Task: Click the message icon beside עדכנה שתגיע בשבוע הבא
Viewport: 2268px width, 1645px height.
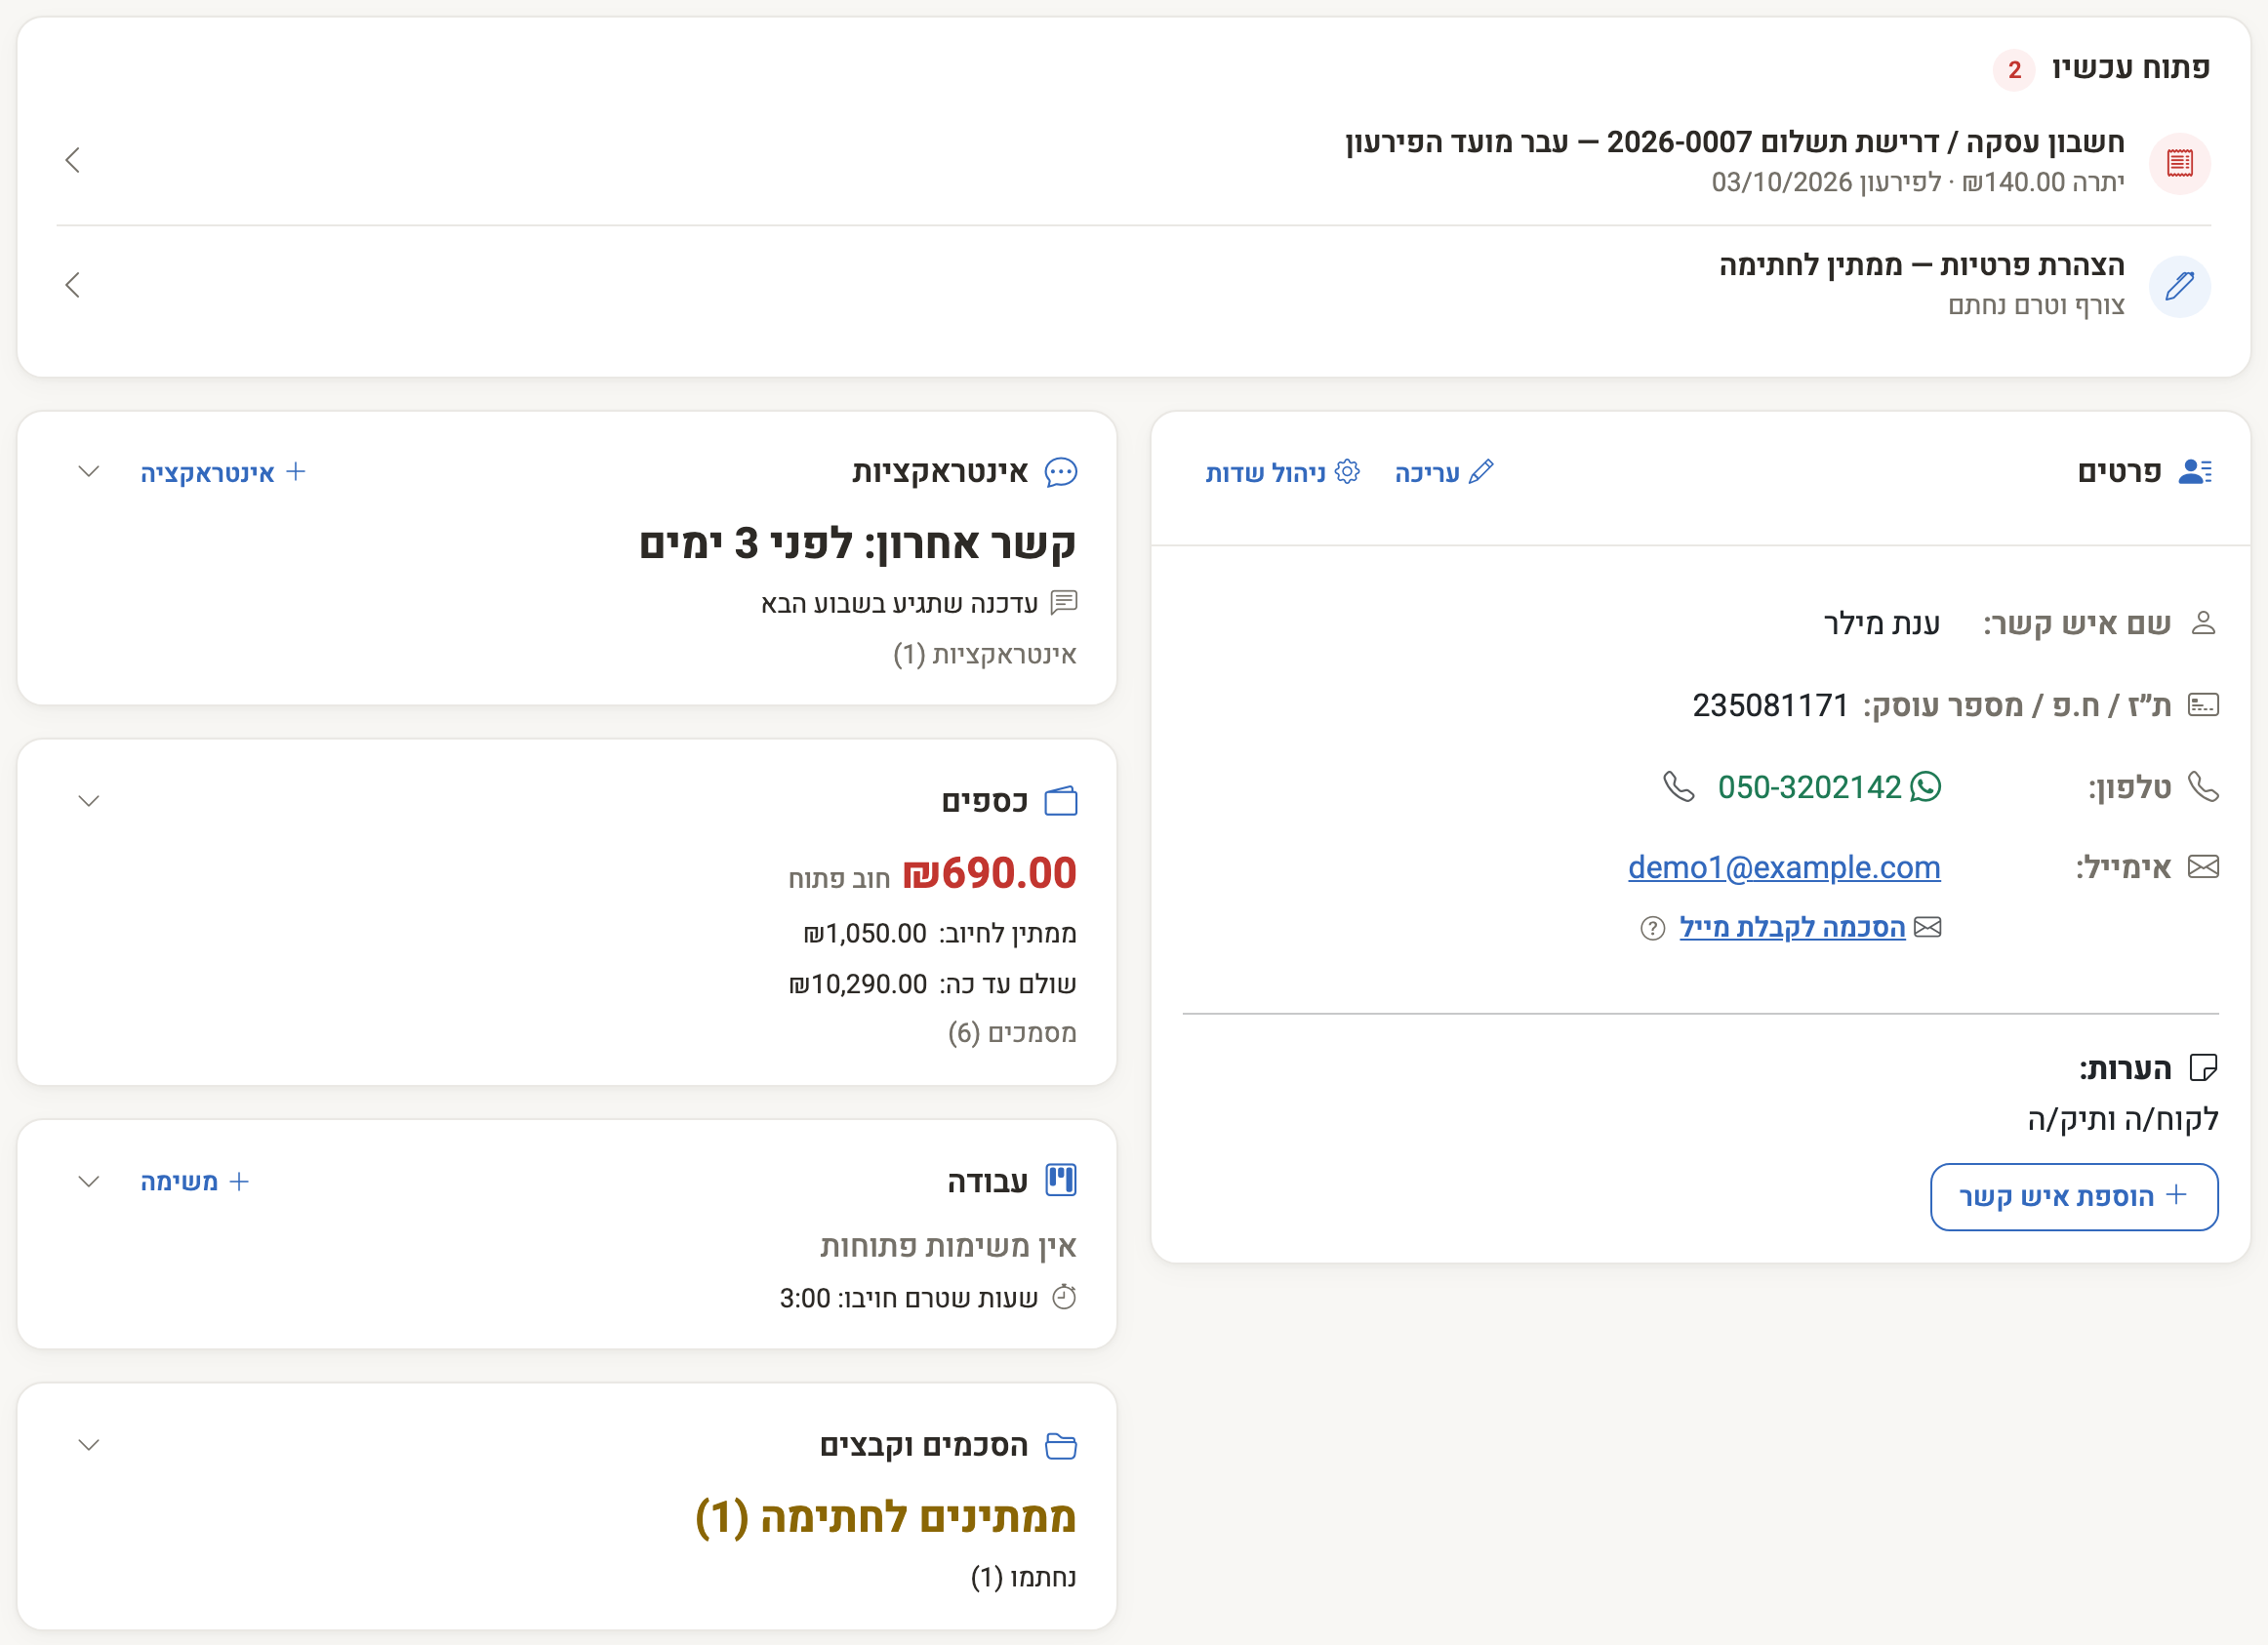Action: tap(1064, 602)
